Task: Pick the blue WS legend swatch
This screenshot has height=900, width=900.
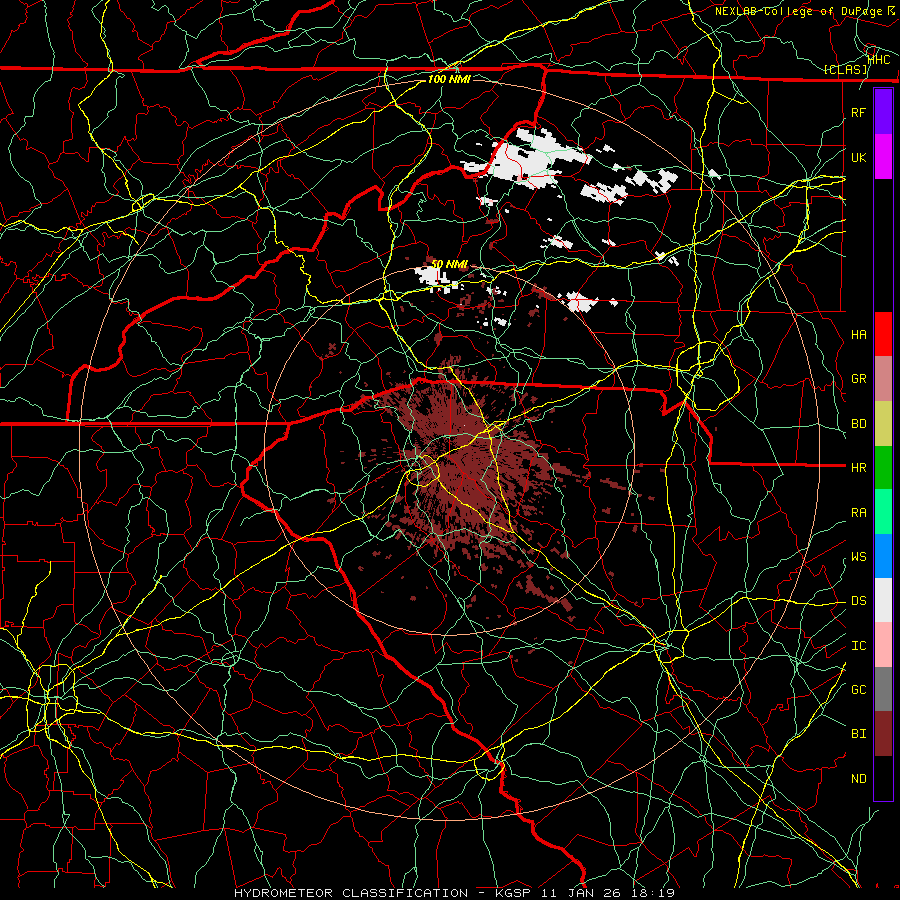Action: coord(883,556)
